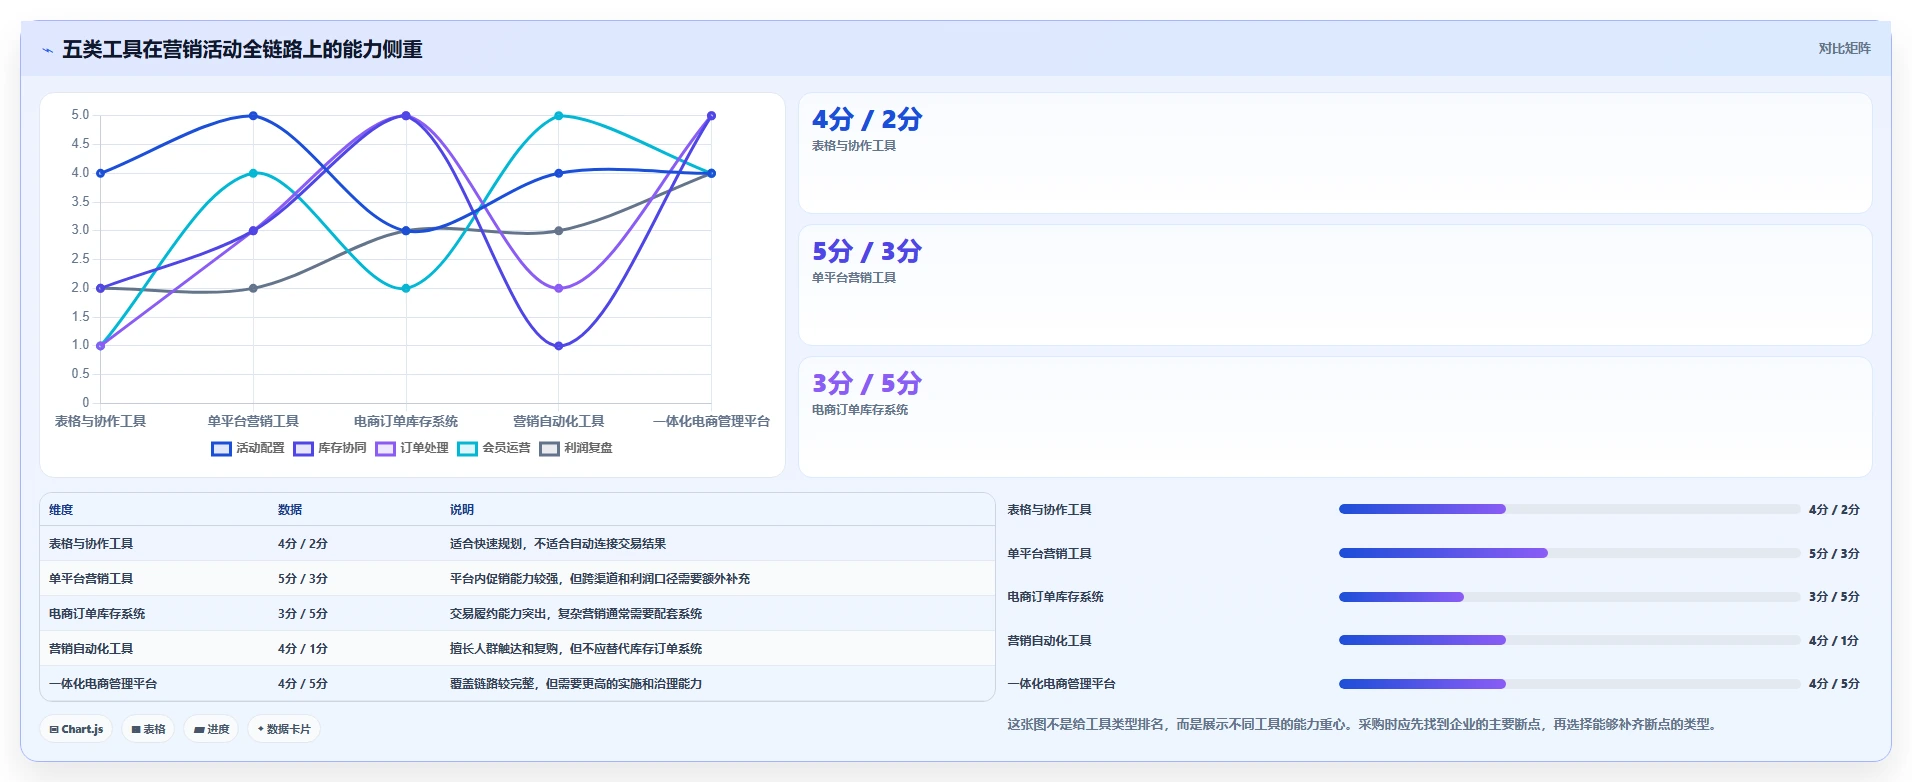The width and height of the screenshot is (1912, 782).
Task: Click the 表格 tag chip
Action: coord(148,729)
